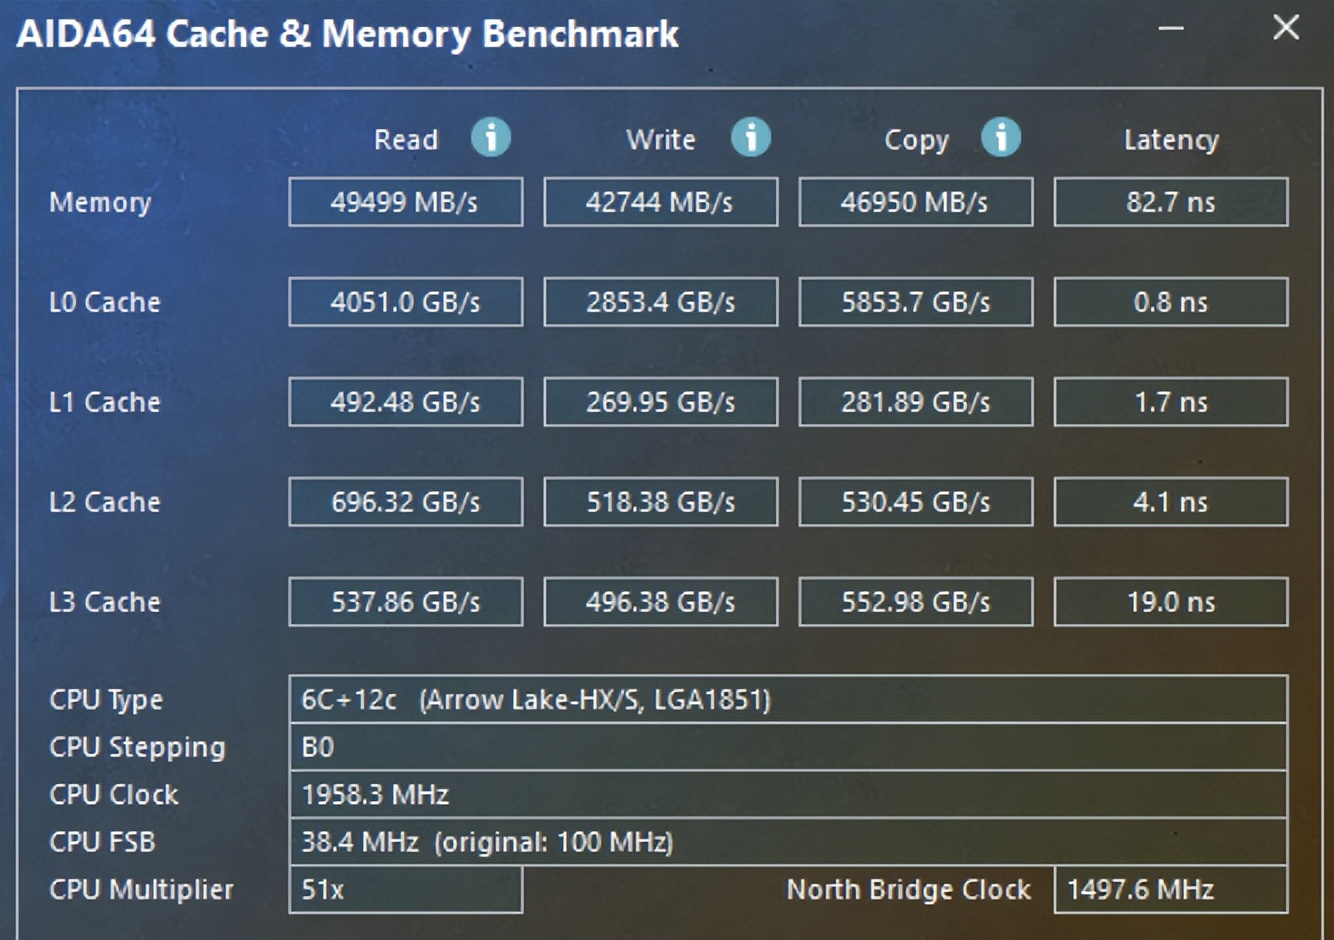The width and height of the screenshot is (1334, 940).
Task: Click the CPU Multiplier field showing 51x
Action: coord(406,889)
